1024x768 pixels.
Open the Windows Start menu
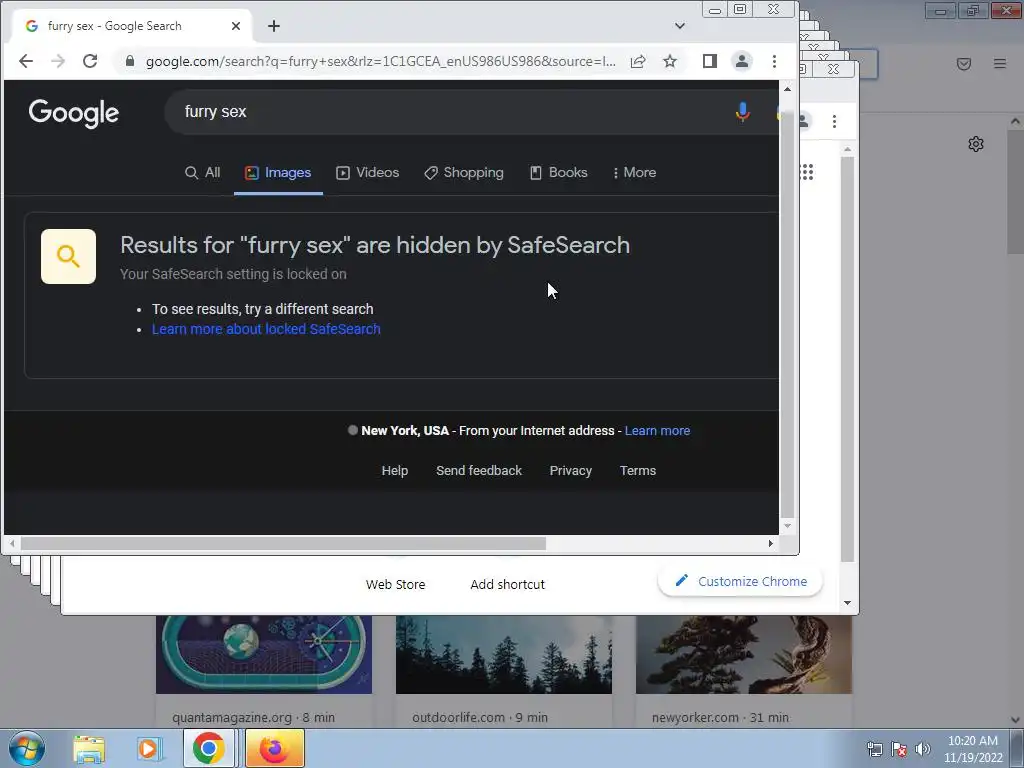[27, 749]
